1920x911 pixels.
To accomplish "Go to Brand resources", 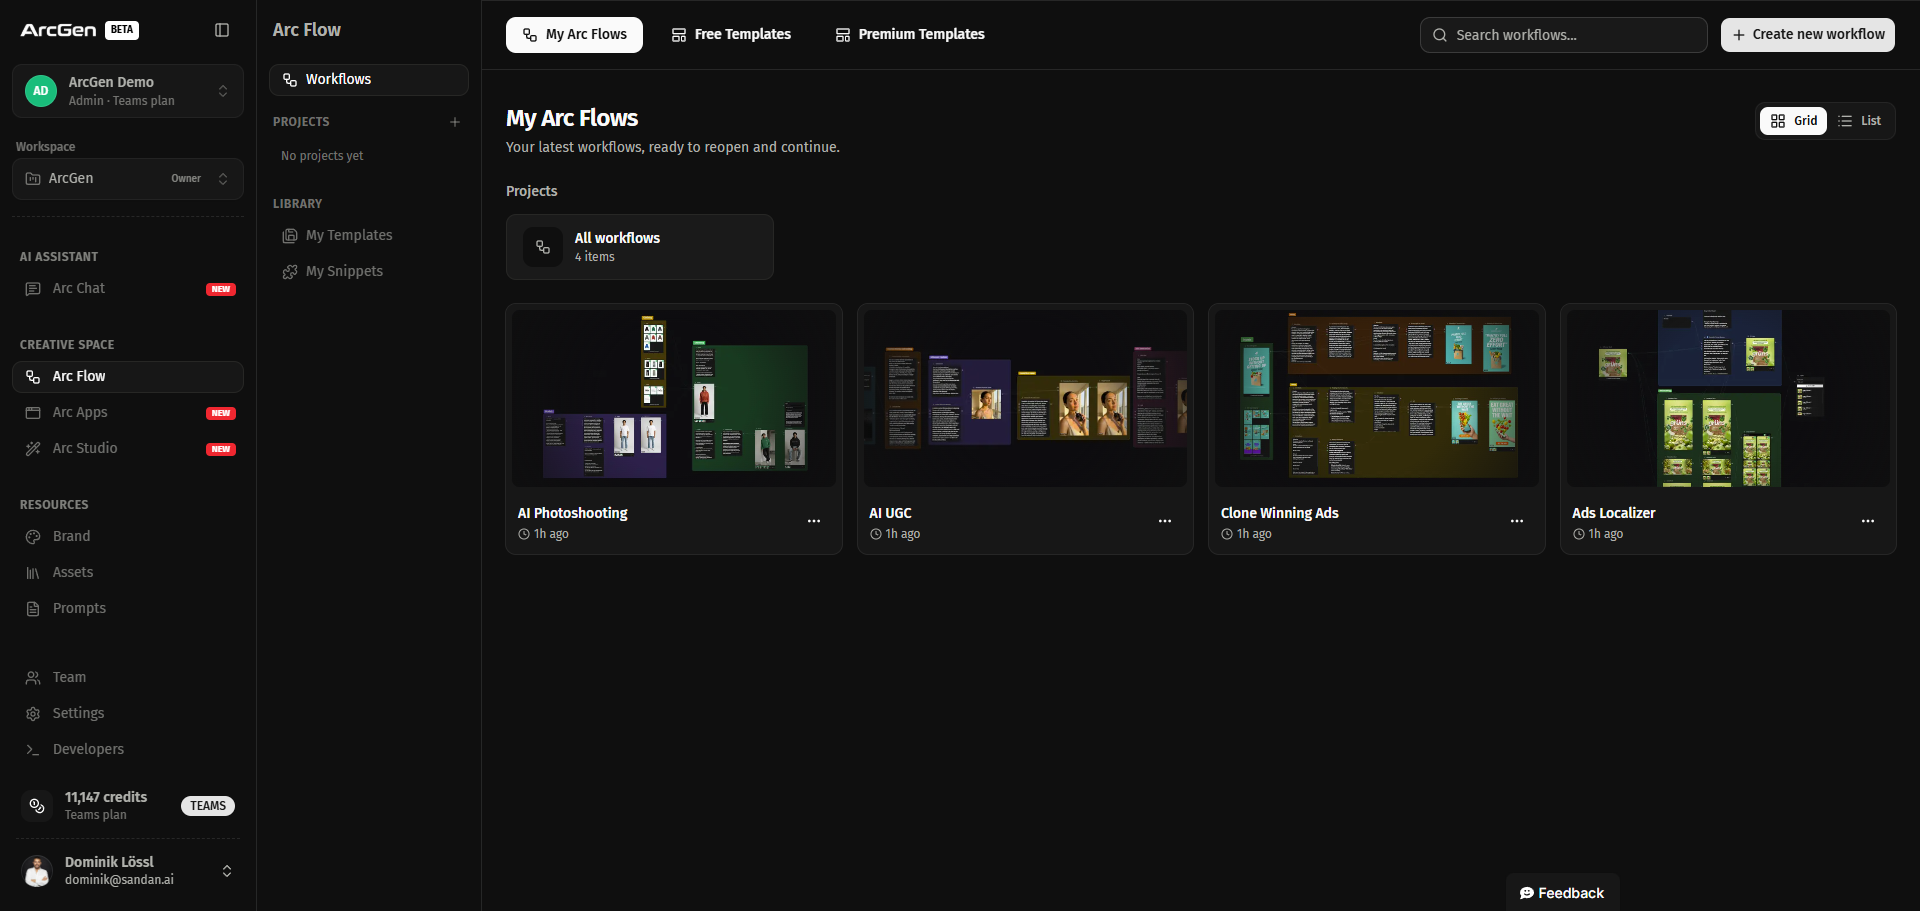I will point(128,536).
